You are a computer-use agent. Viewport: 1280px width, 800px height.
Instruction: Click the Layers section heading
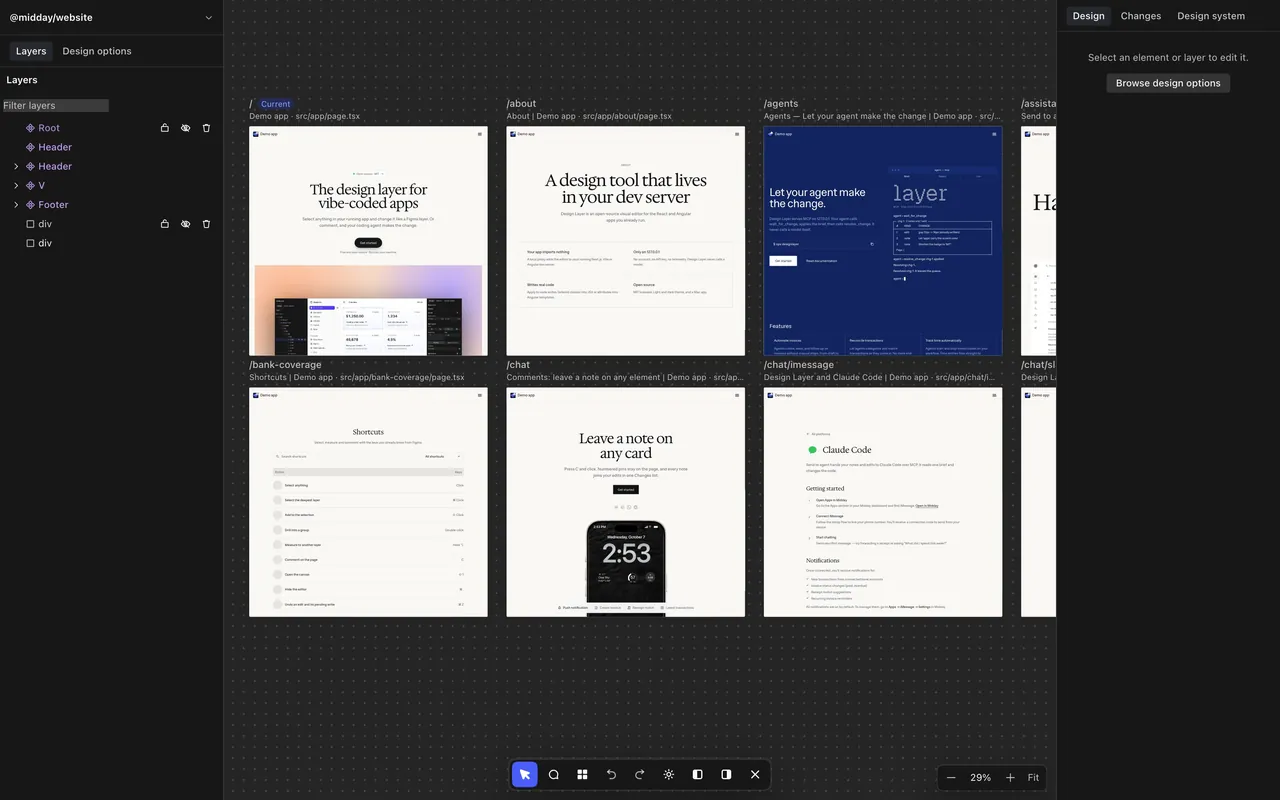coord(22,80)
